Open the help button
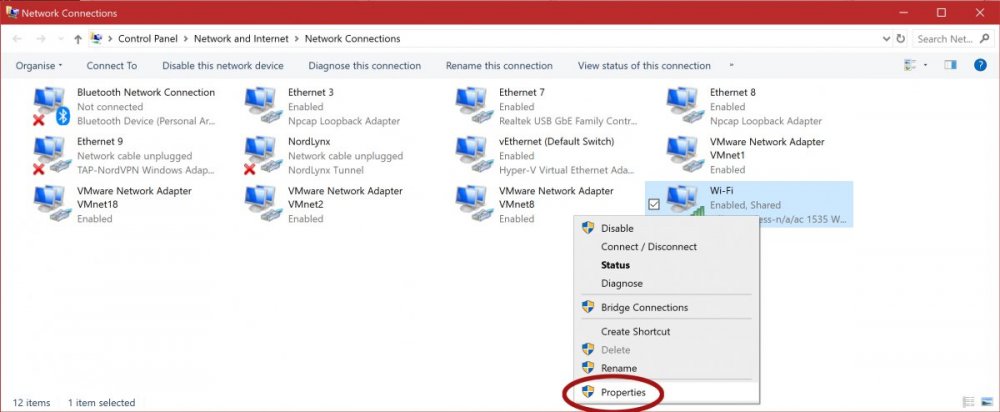Screen dimensions: 1000x412 coord(980,65)
